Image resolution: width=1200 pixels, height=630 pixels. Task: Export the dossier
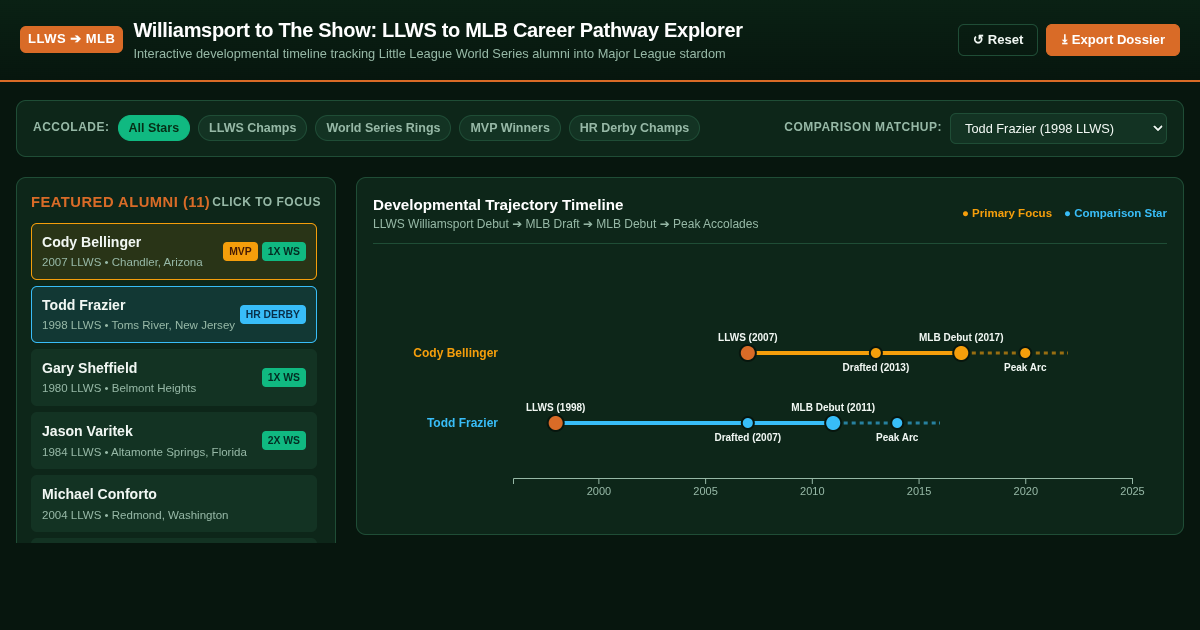[1113, 40]
